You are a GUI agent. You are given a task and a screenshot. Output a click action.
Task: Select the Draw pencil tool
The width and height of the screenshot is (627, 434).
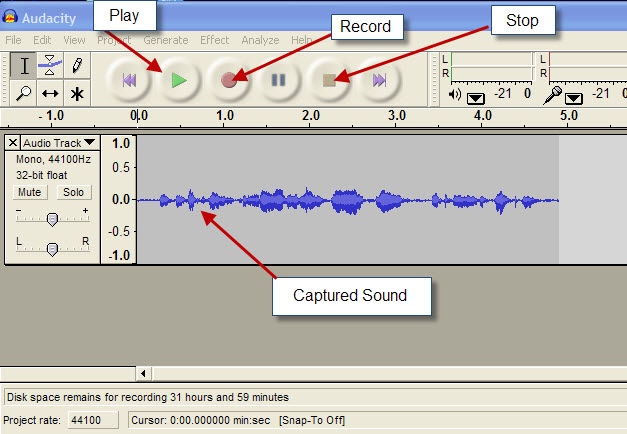pyautogui.click(x=77, y=66)
